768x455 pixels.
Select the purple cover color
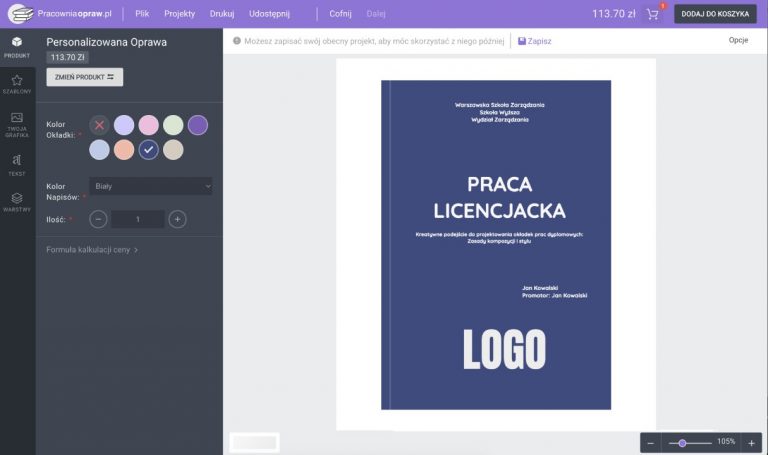click(198, 125)
